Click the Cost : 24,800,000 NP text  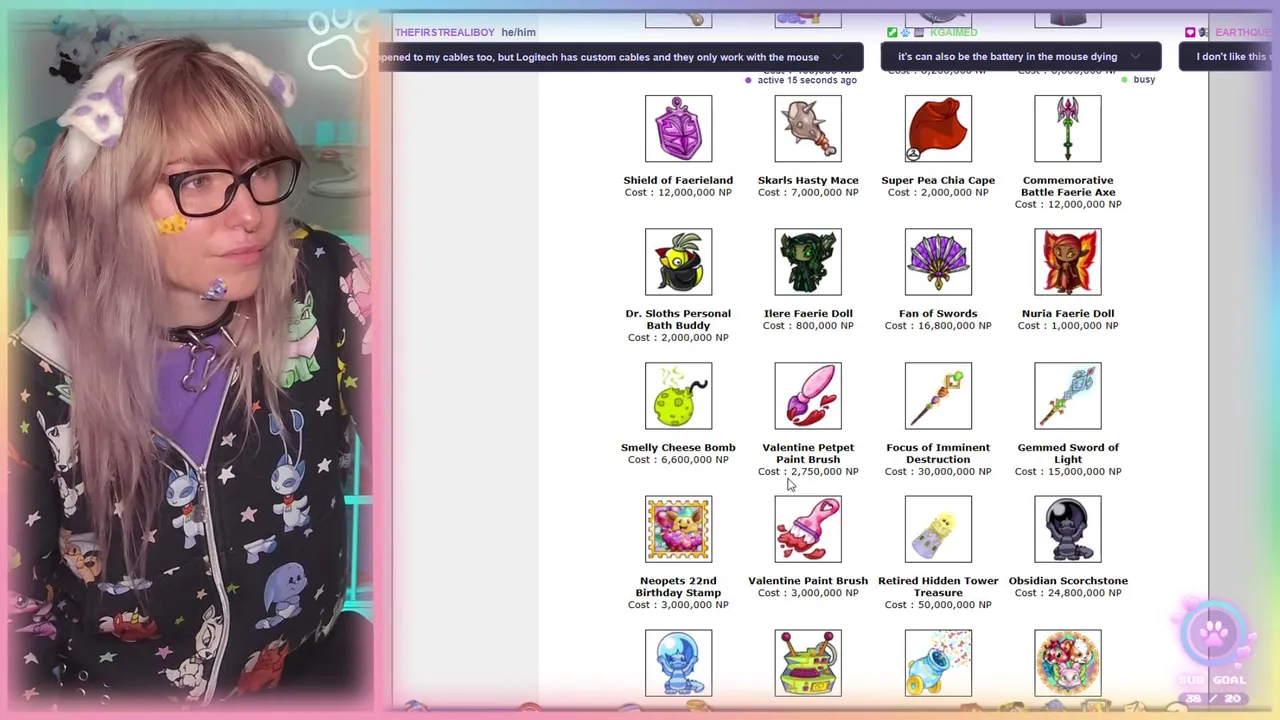pos(1068,592)
